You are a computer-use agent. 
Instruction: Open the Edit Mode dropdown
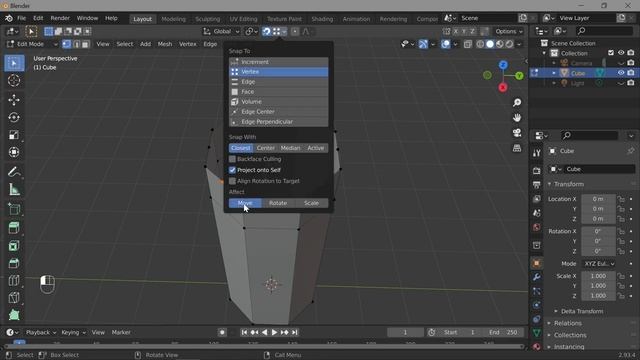pos(32,44)
